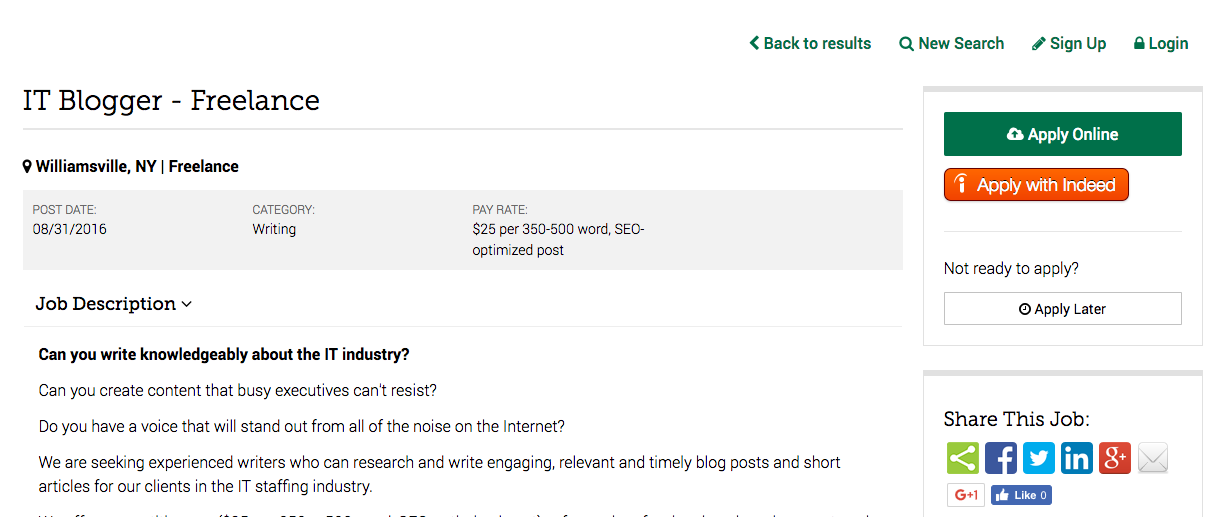The width and height of the screenshot is (1219, 517).
Task: Share this job on Google Plus
Action: coord(1115,458)
